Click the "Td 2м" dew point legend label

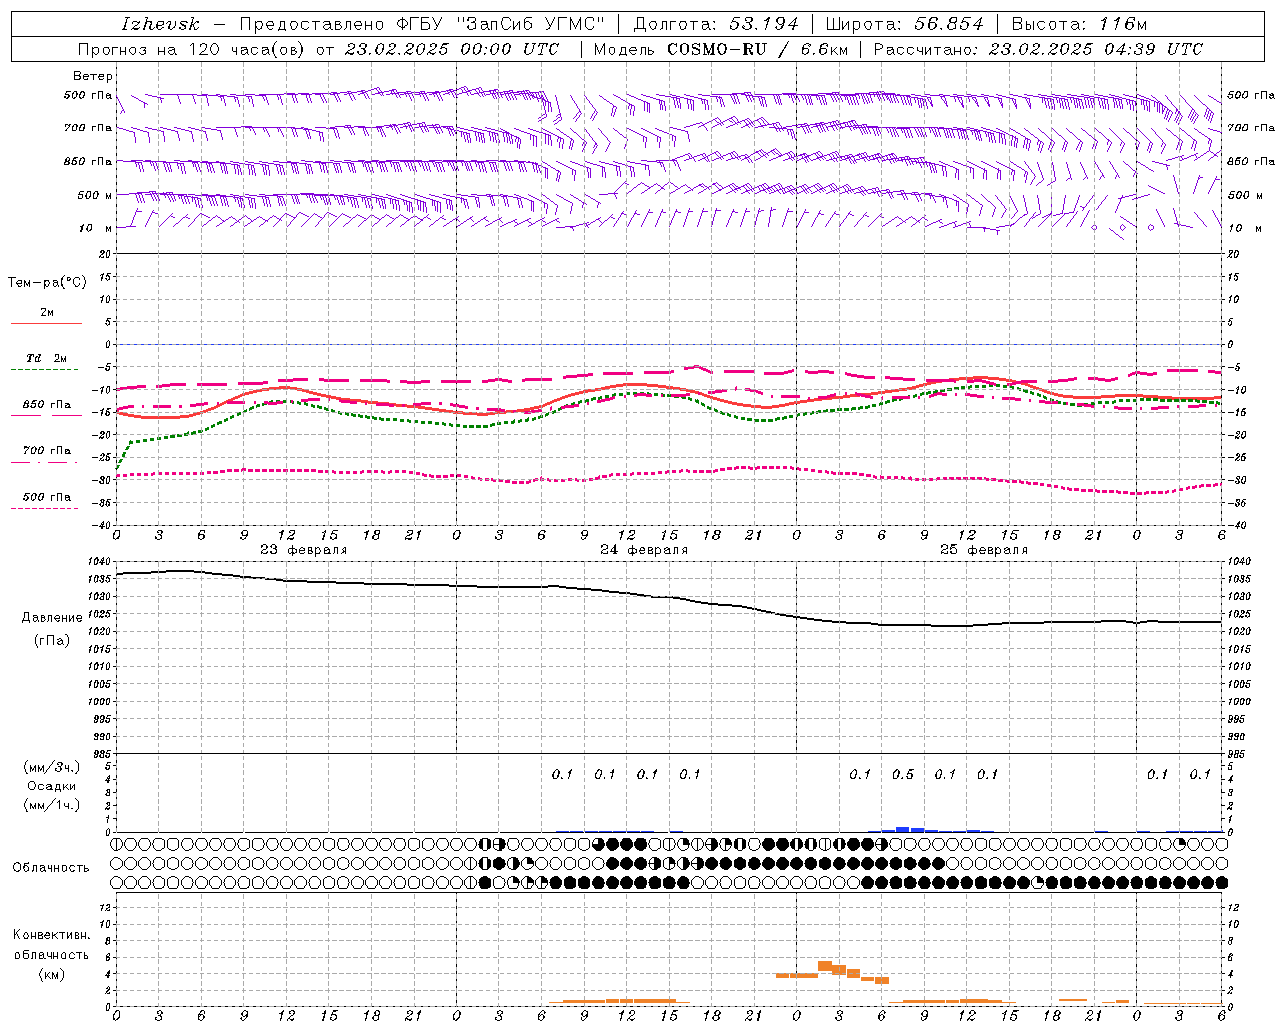(x=47, y=358)
